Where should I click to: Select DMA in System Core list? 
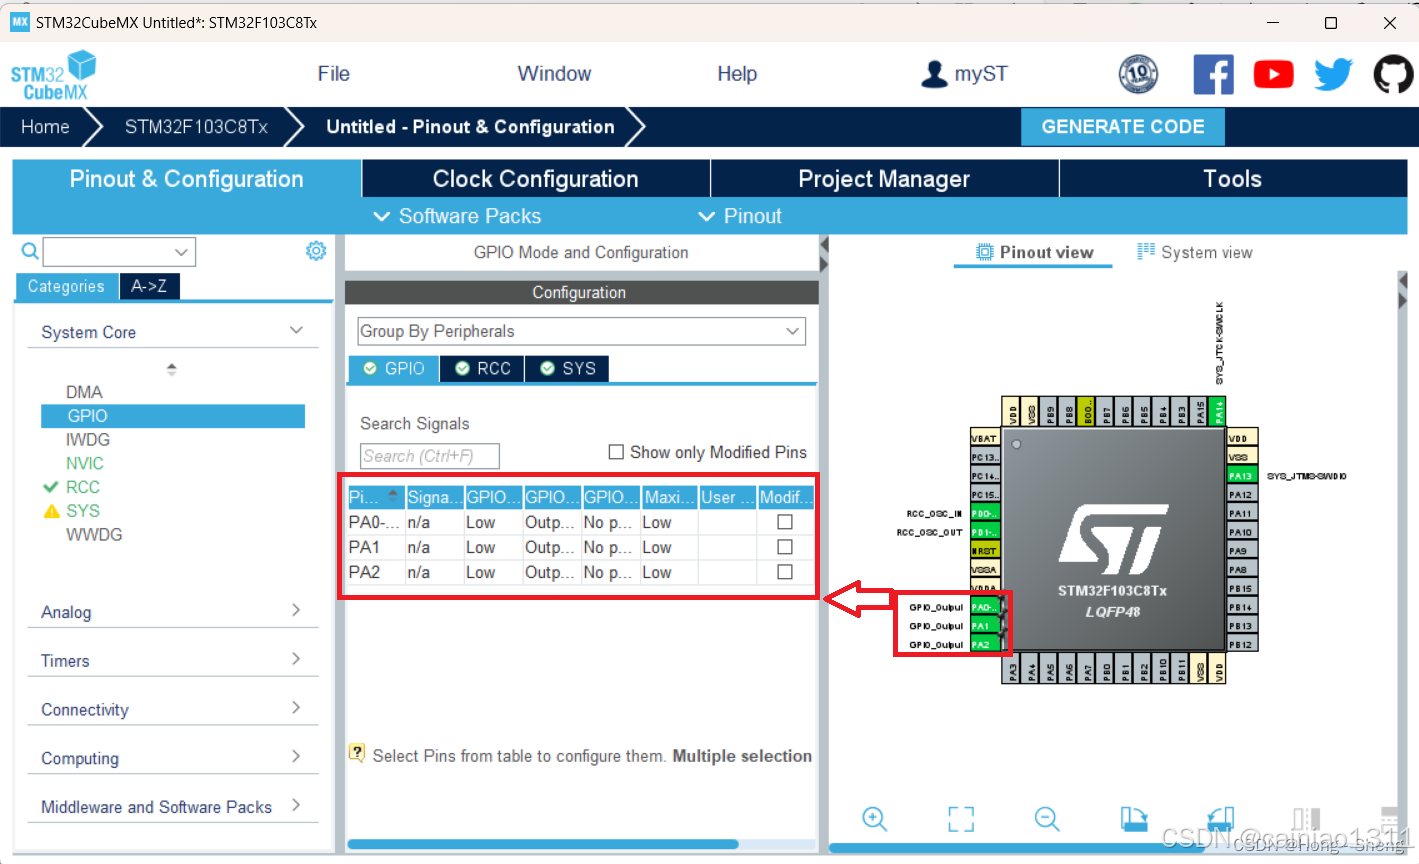pos(84,392)
